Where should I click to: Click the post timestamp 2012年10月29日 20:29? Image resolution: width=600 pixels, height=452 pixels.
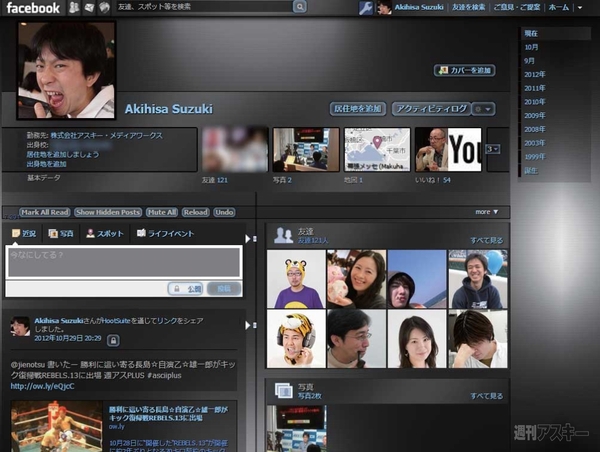point(68,338)
